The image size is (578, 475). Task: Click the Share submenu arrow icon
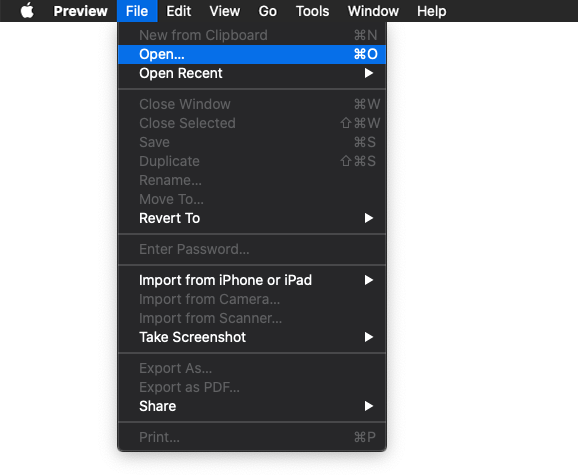coord(369,406)
